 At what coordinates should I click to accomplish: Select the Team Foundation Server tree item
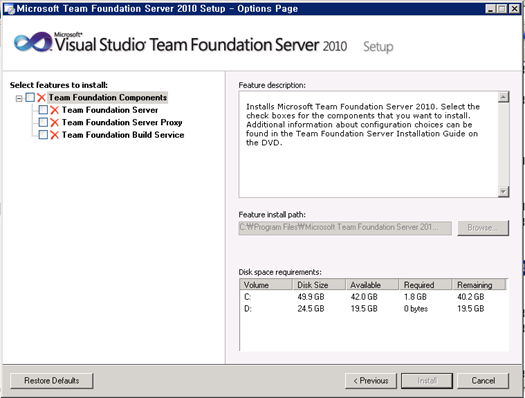coord(110,110)
